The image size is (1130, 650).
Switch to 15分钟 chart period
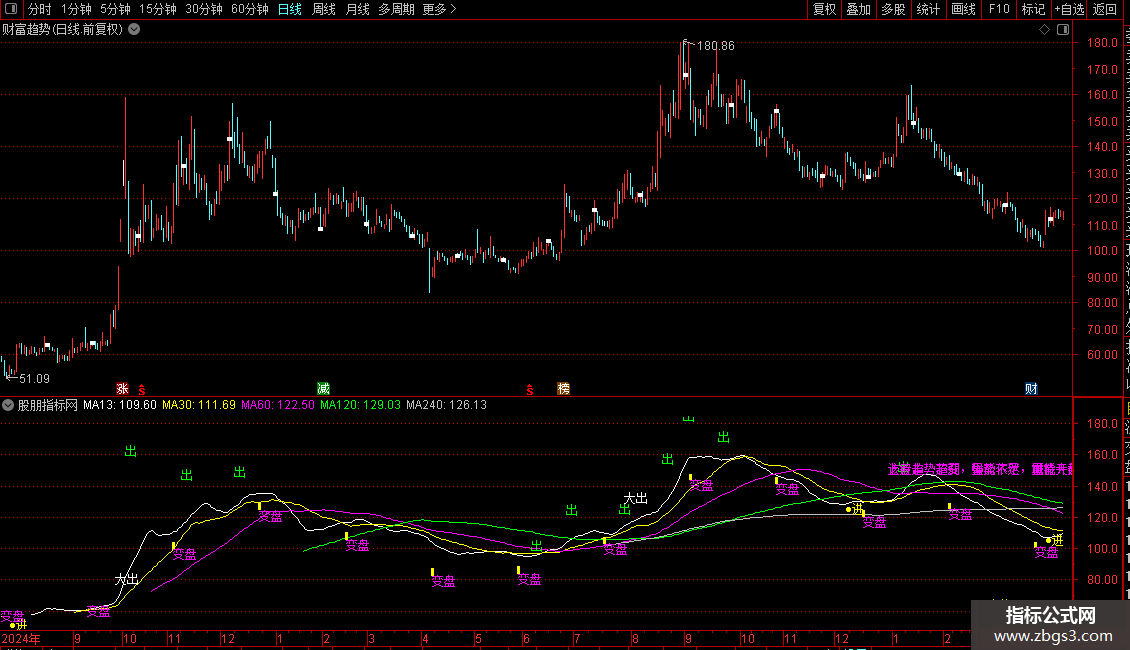(x=158, y=9)
